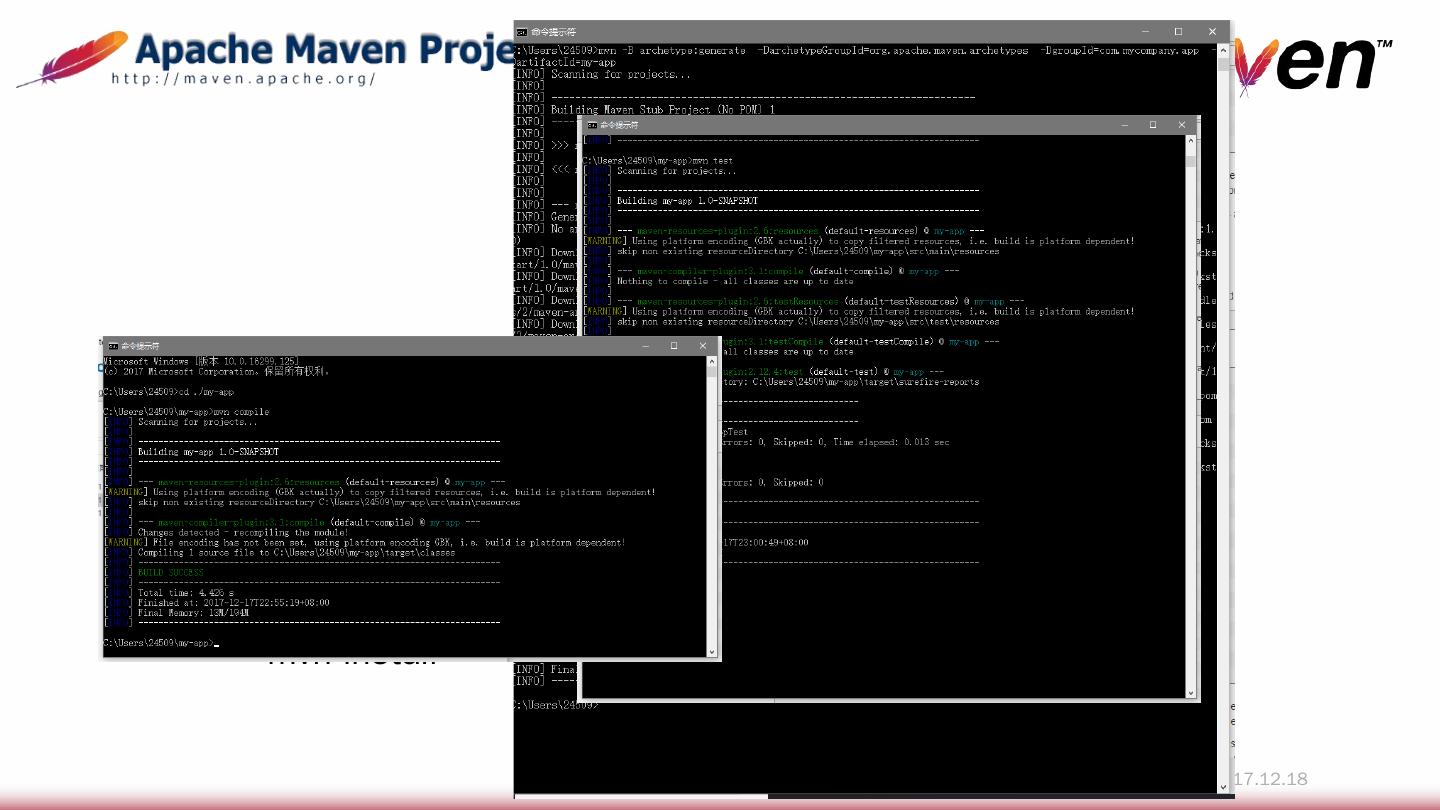Screen dimensions: 1440x810
Task: Minimize the mvn compile command prompt window
Action: click(x=645, y=346)
